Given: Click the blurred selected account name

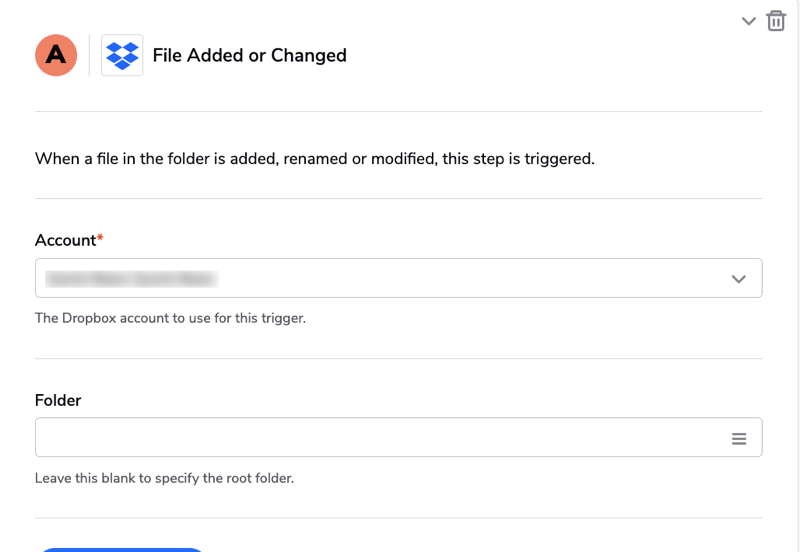Looking at the screenshot, I should [x=132, y=279].
